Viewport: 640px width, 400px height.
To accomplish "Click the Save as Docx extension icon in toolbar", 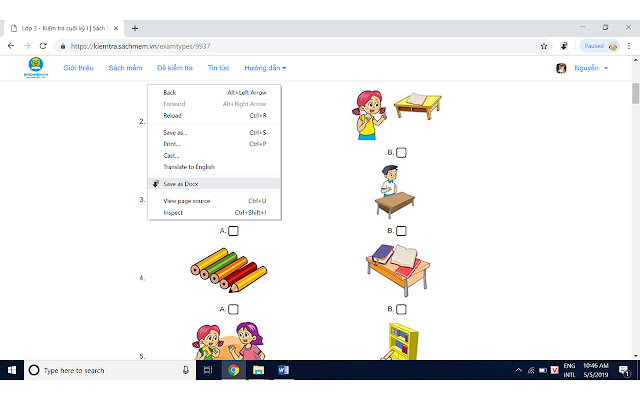I will [564, 46].
